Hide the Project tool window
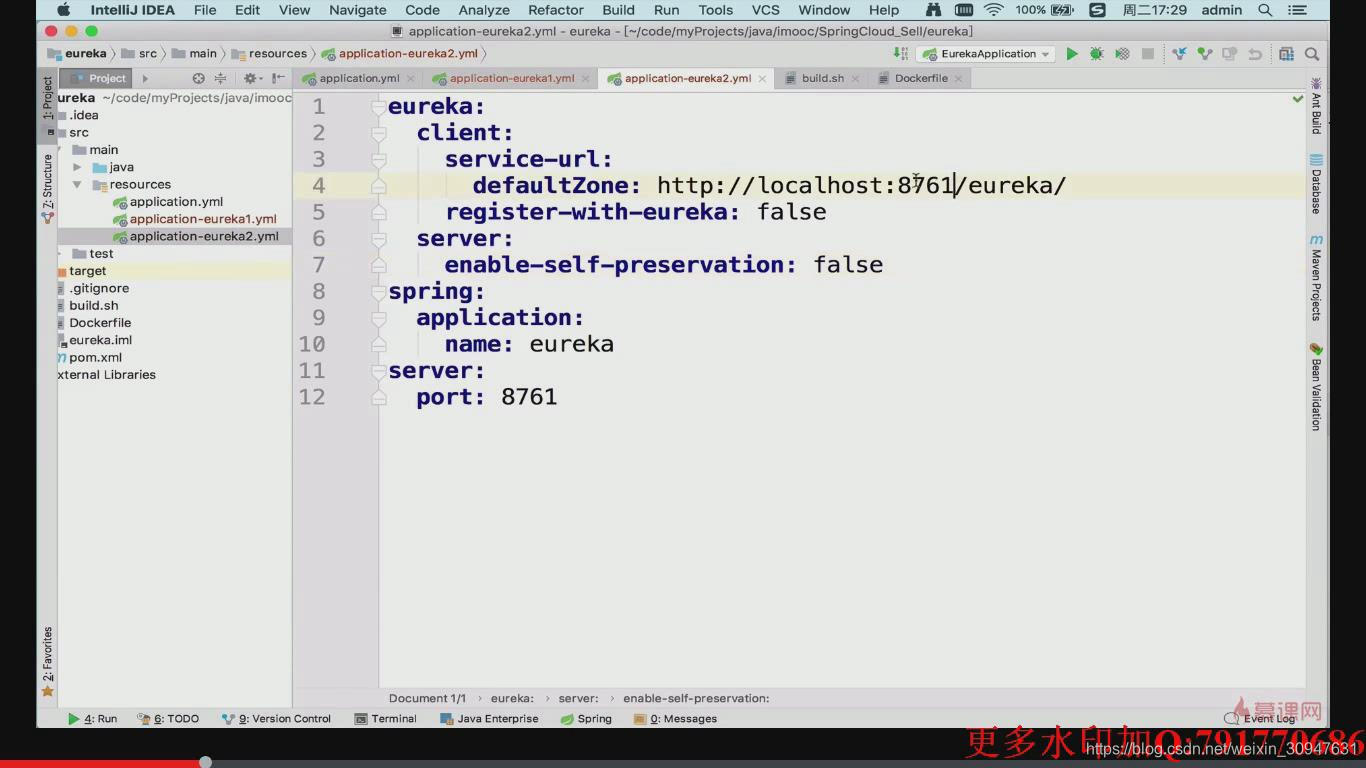Screen dimensions: 1366x768 [278, 78]
